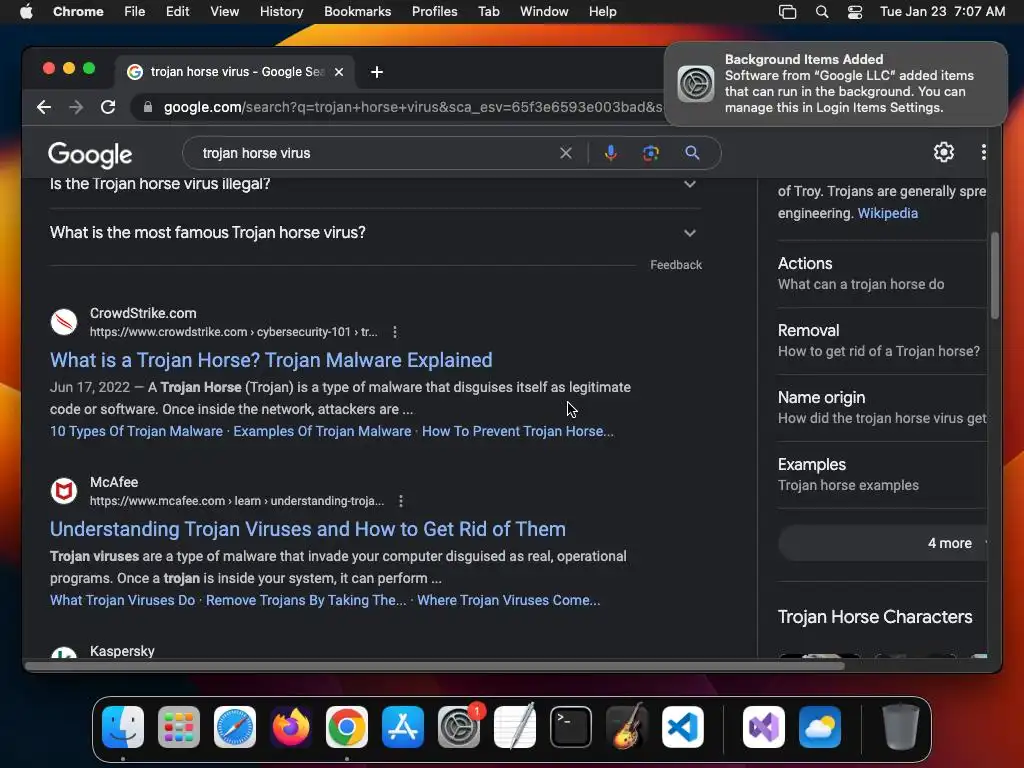This screenshot has width=1024, height=768.
Task: Open the Bookmarks menu
Action: (357, 12)
